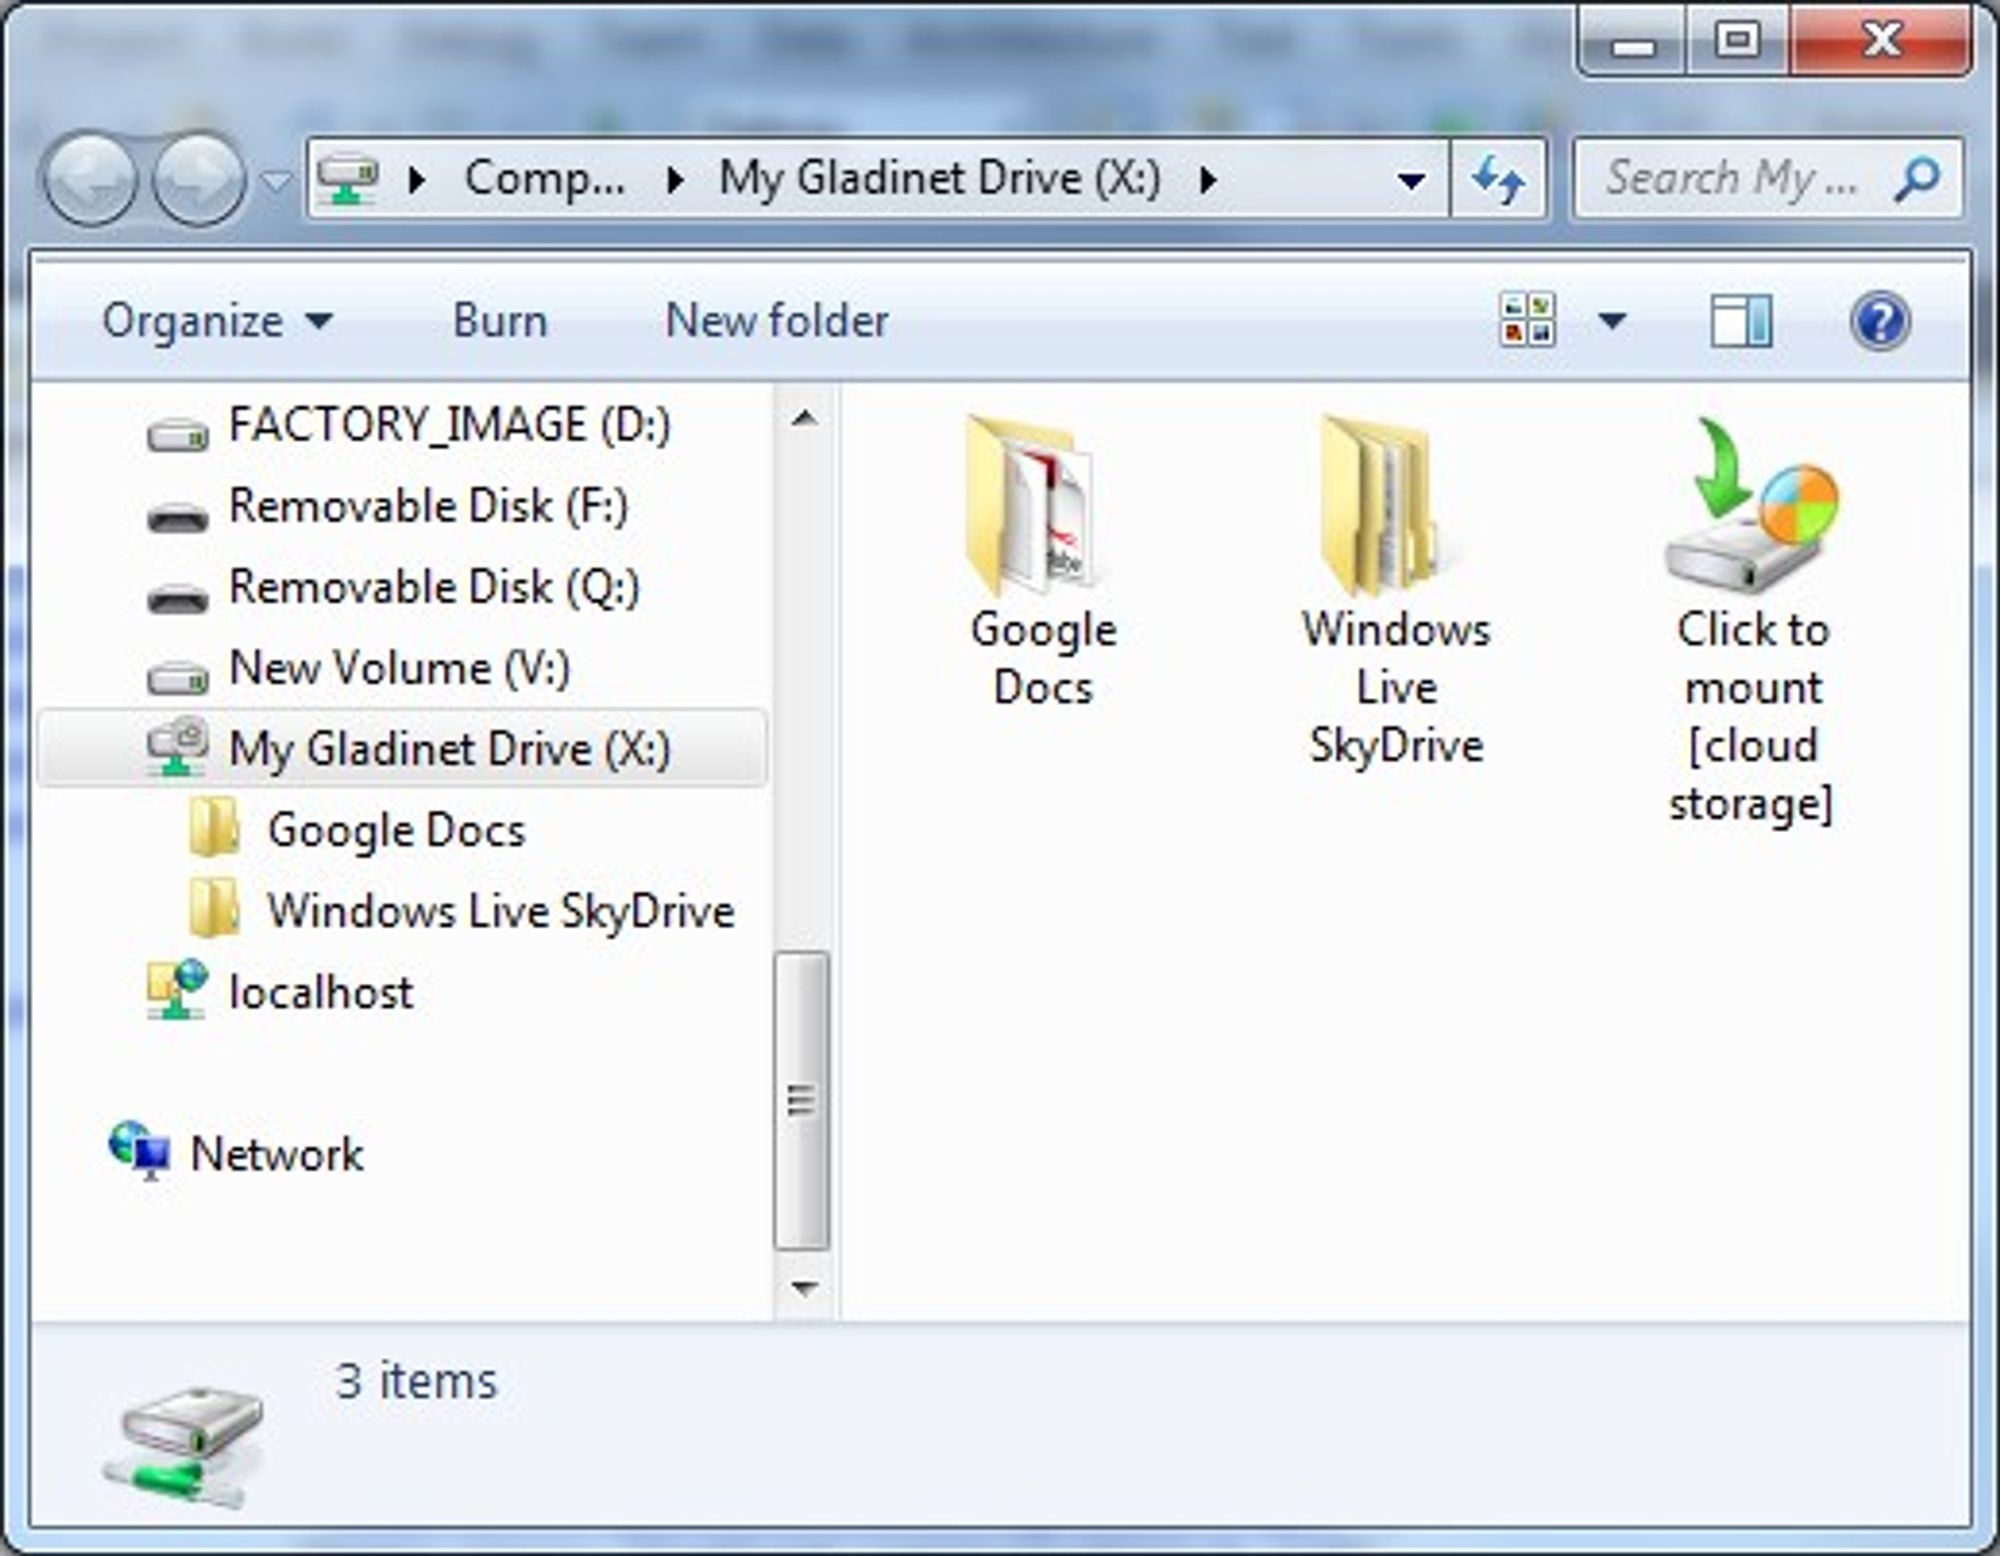
Task: Select the Windows Live SkyDrive label in the sidebar tree
Action: 501,911
